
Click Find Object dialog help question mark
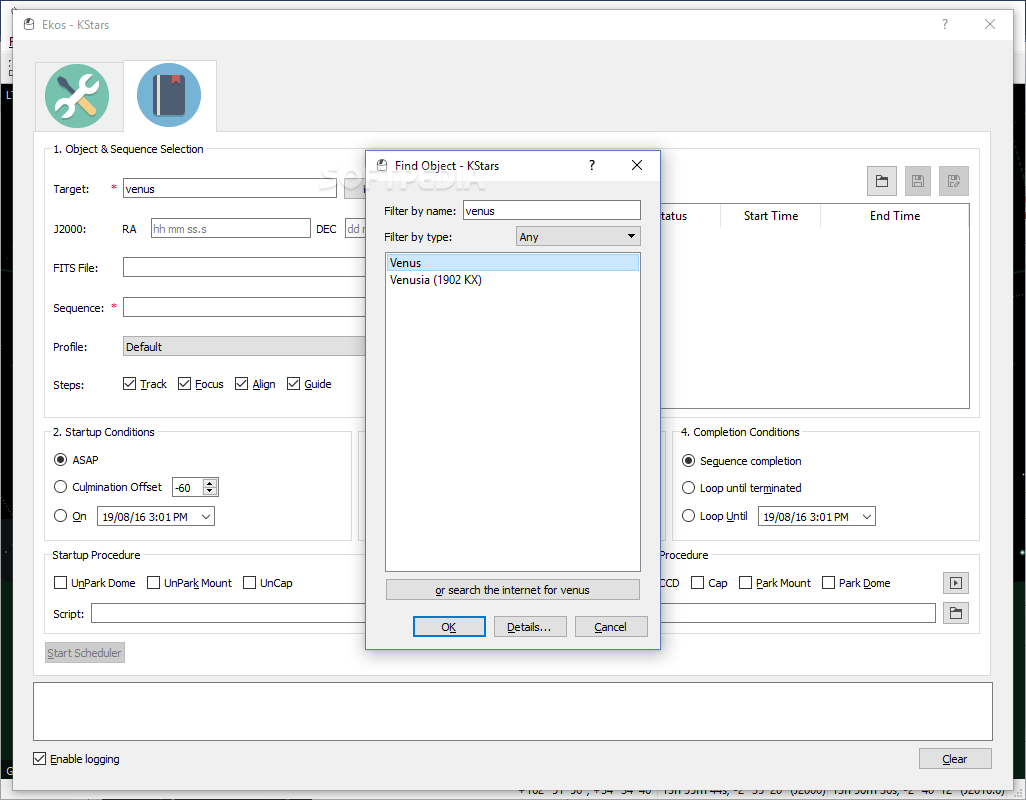pyautogui.click(x=592, y=165)
